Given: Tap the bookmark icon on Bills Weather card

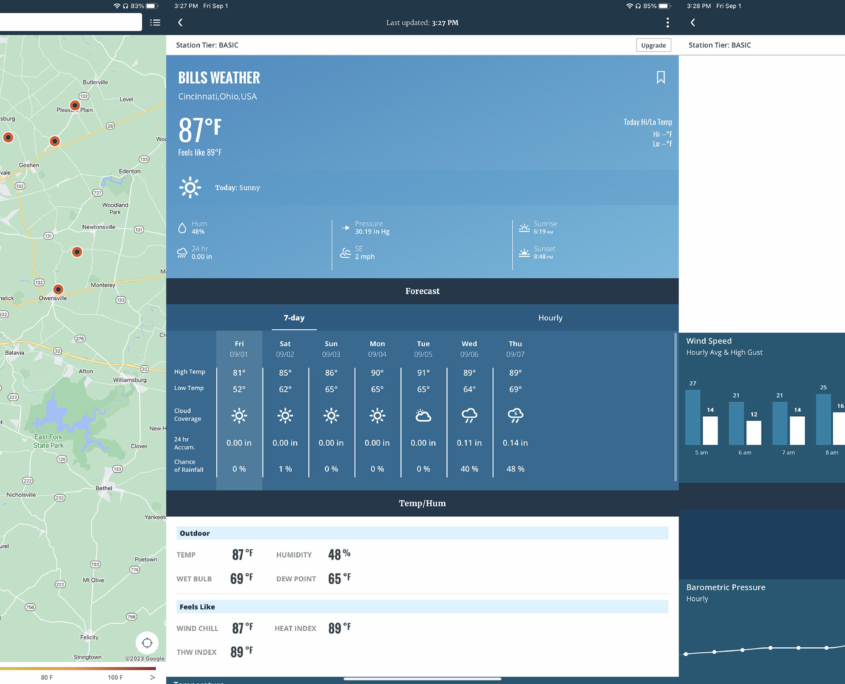Looking at the screenshot, I should click(661, 77).
